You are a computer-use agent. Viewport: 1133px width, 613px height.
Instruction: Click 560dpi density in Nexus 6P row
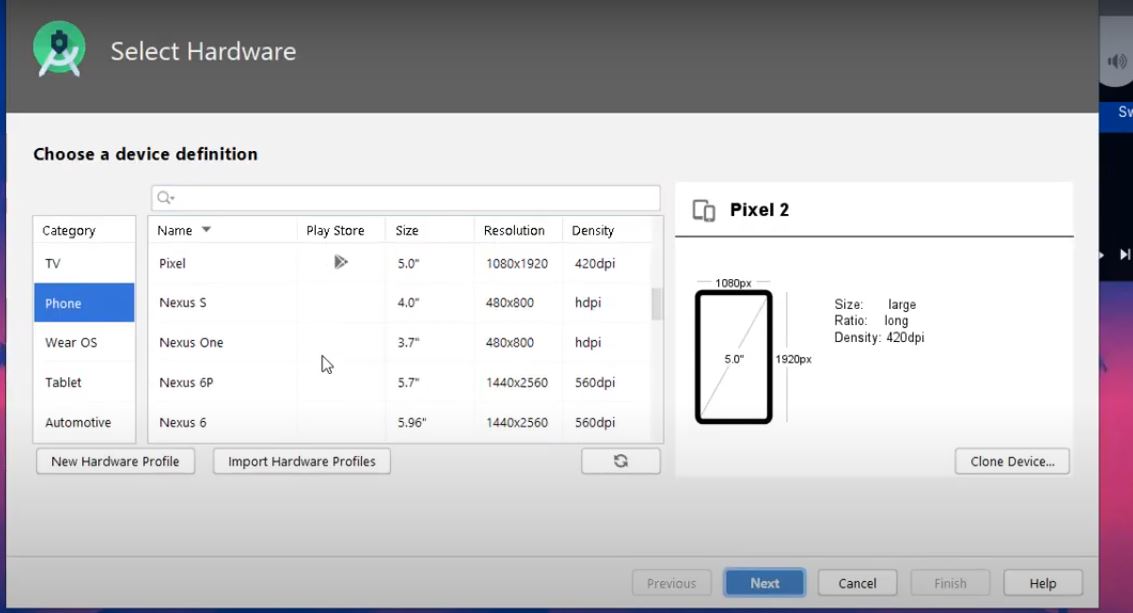tap(595, 382)
